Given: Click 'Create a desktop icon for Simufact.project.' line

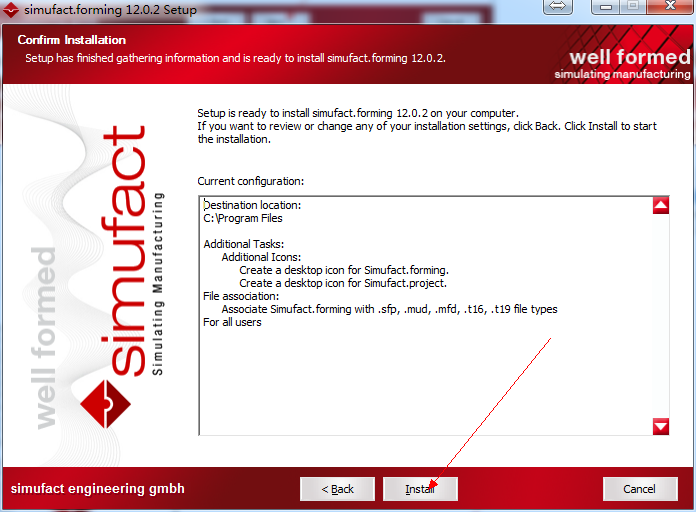Looking at the screenshot, I should pos(343,283).
